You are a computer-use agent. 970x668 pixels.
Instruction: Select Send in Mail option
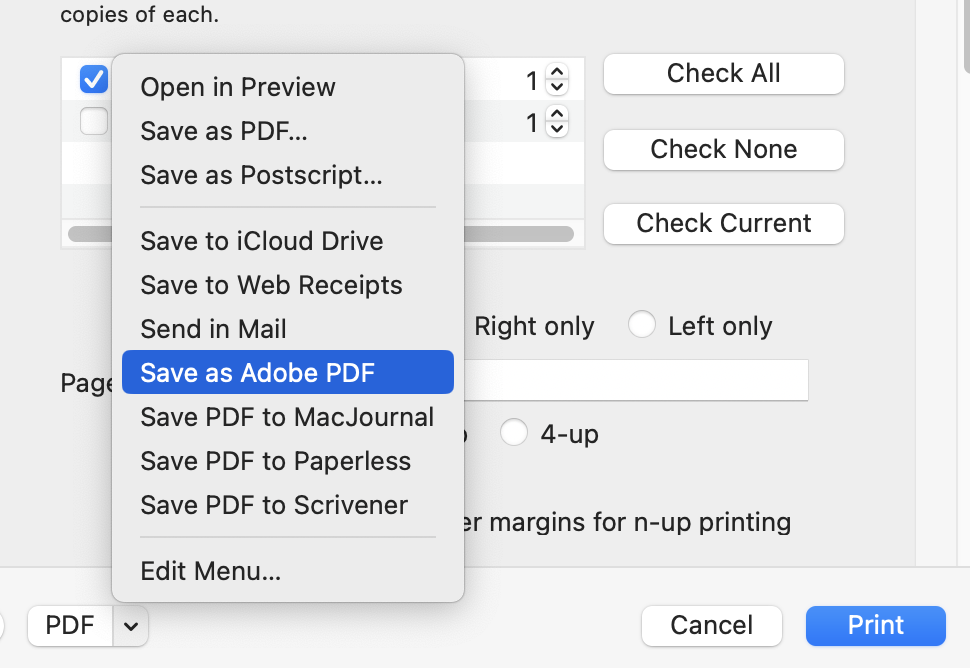[x=214, y=329]
